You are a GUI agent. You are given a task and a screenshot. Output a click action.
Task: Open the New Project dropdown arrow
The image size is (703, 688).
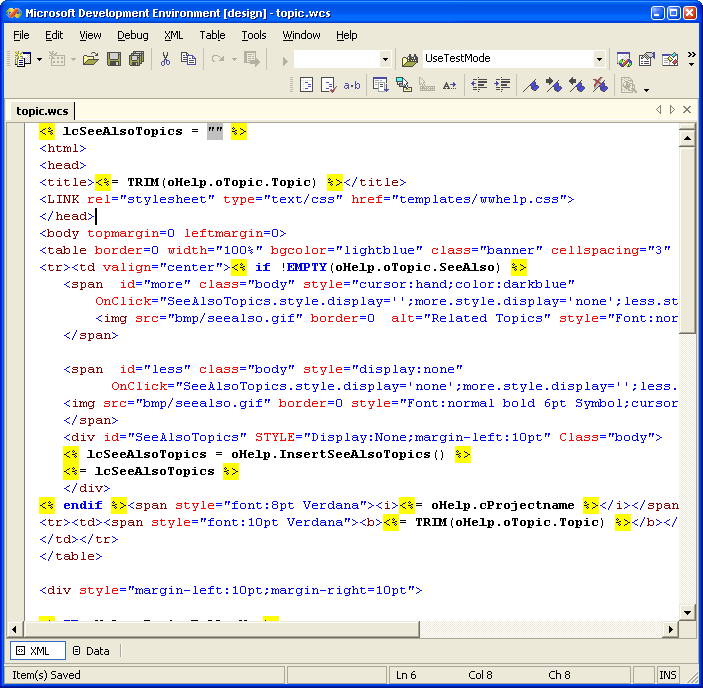point(39,59)
